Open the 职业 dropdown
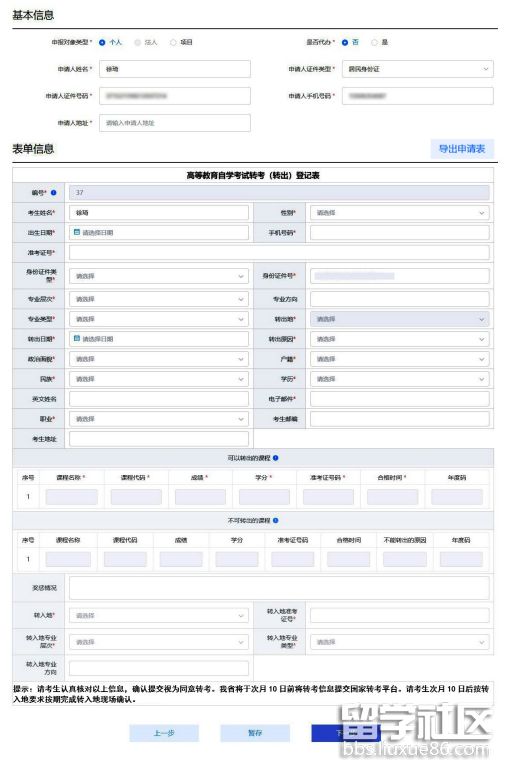Image resolution: width=506 pixels, height=771 pixels. click(x=158, y=419)
